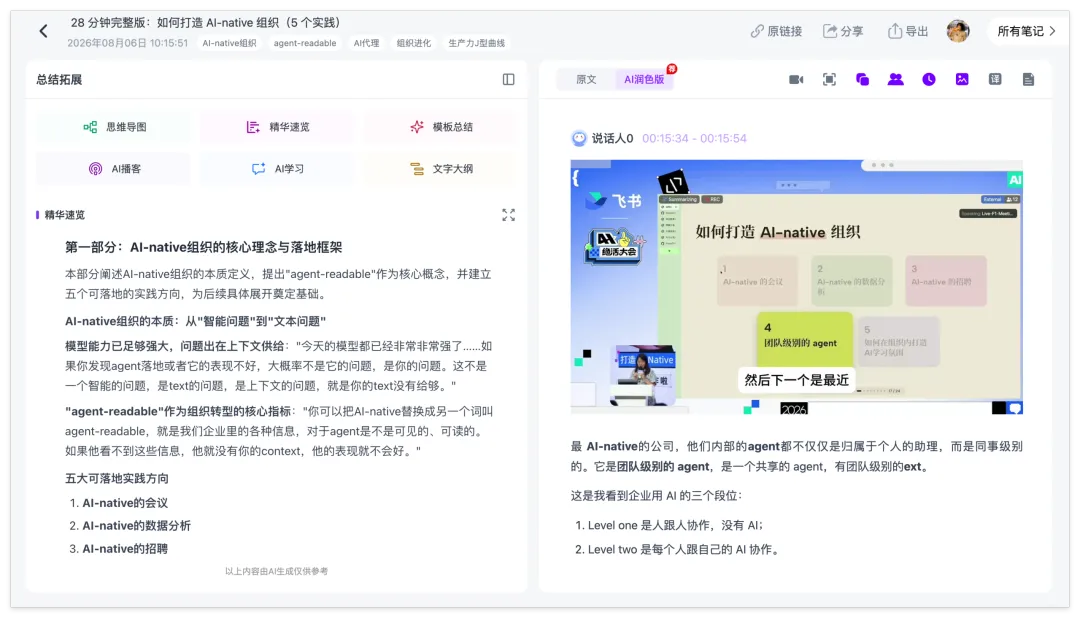Click list item AI-native的会议
Screen dimensions: 1080x618
pyautogui.click(x=125, y=503)
